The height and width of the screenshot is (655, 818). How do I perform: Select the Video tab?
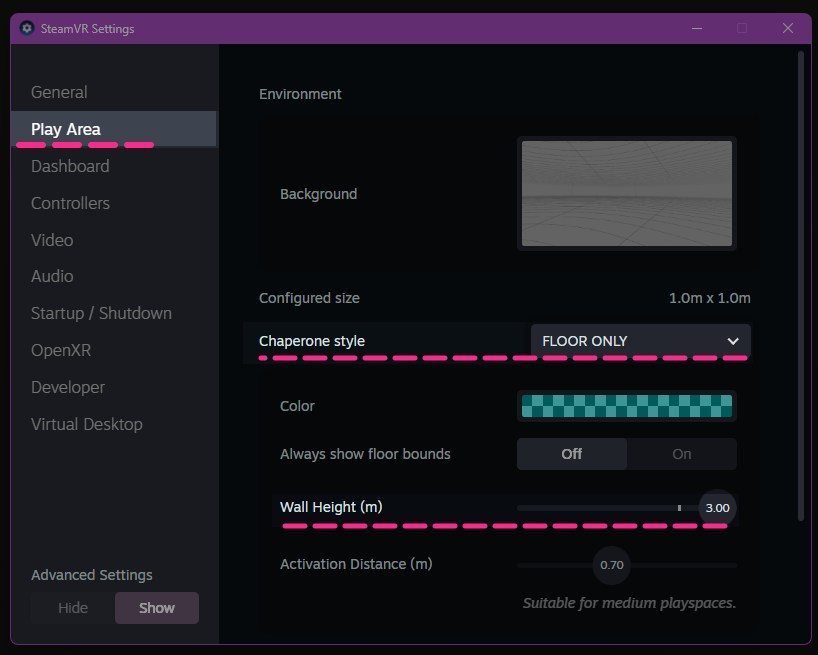(52, 240)
